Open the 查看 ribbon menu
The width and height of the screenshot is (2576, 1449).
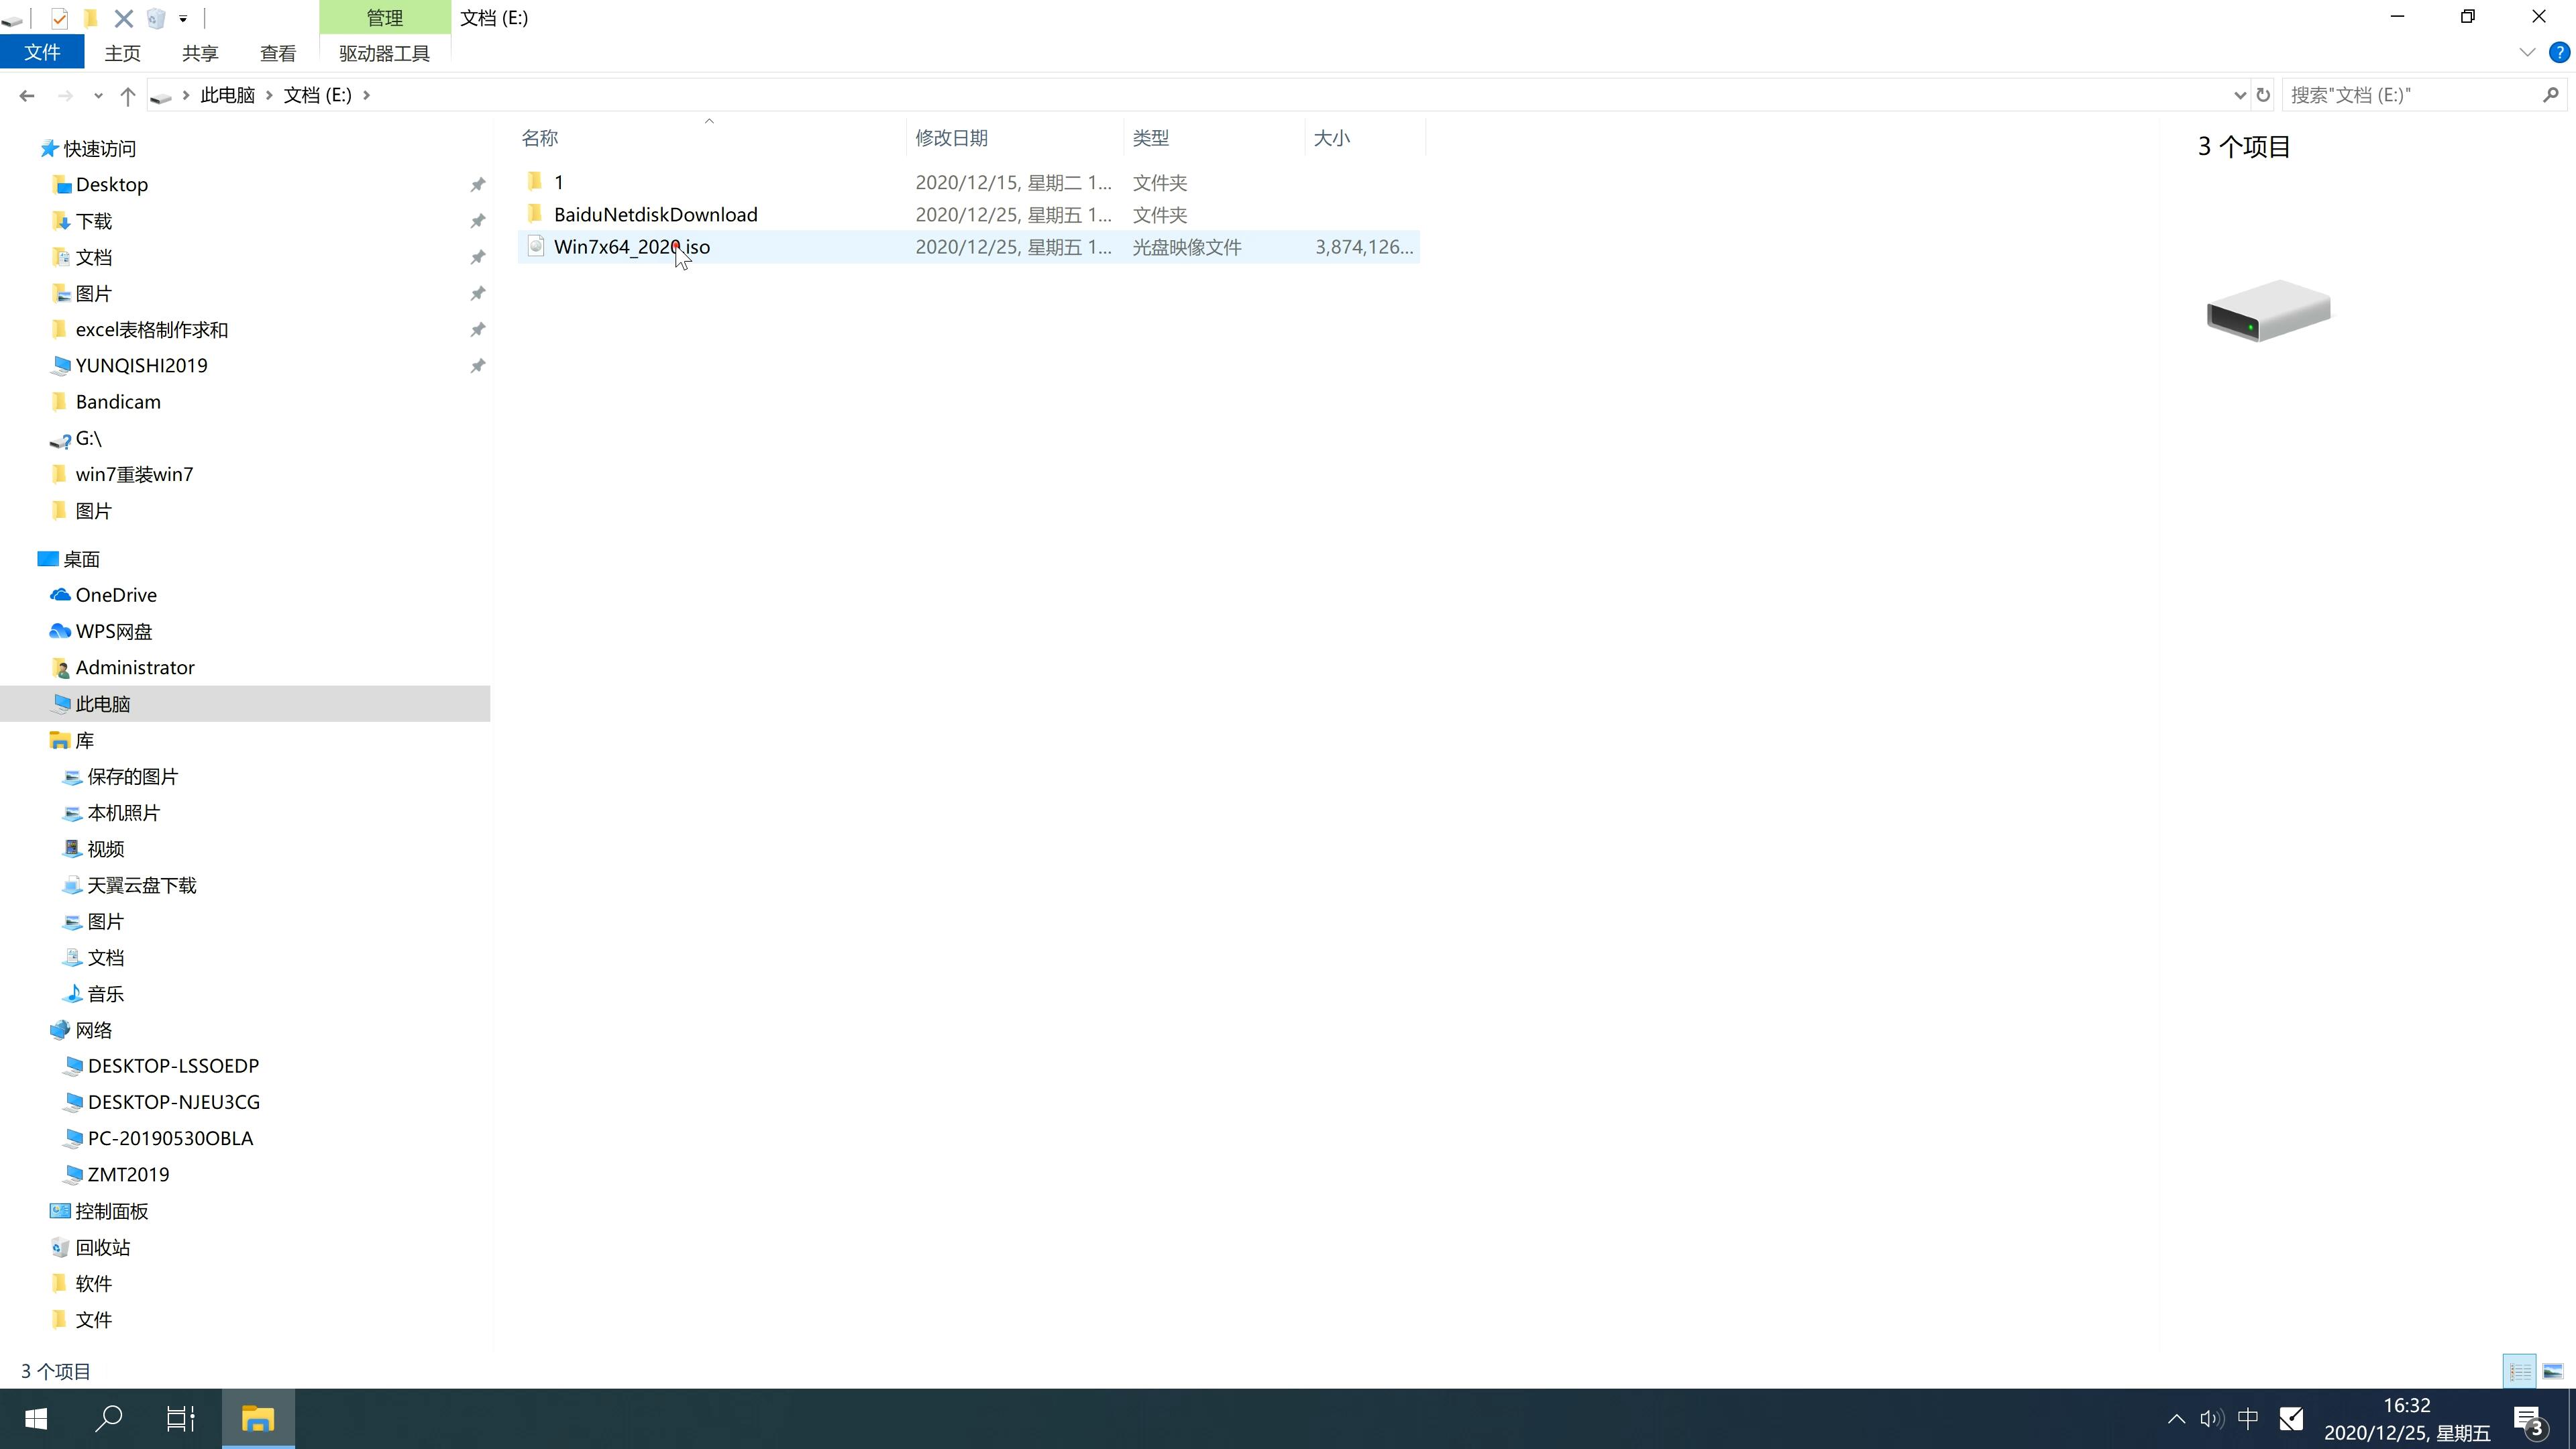point(278,53)
